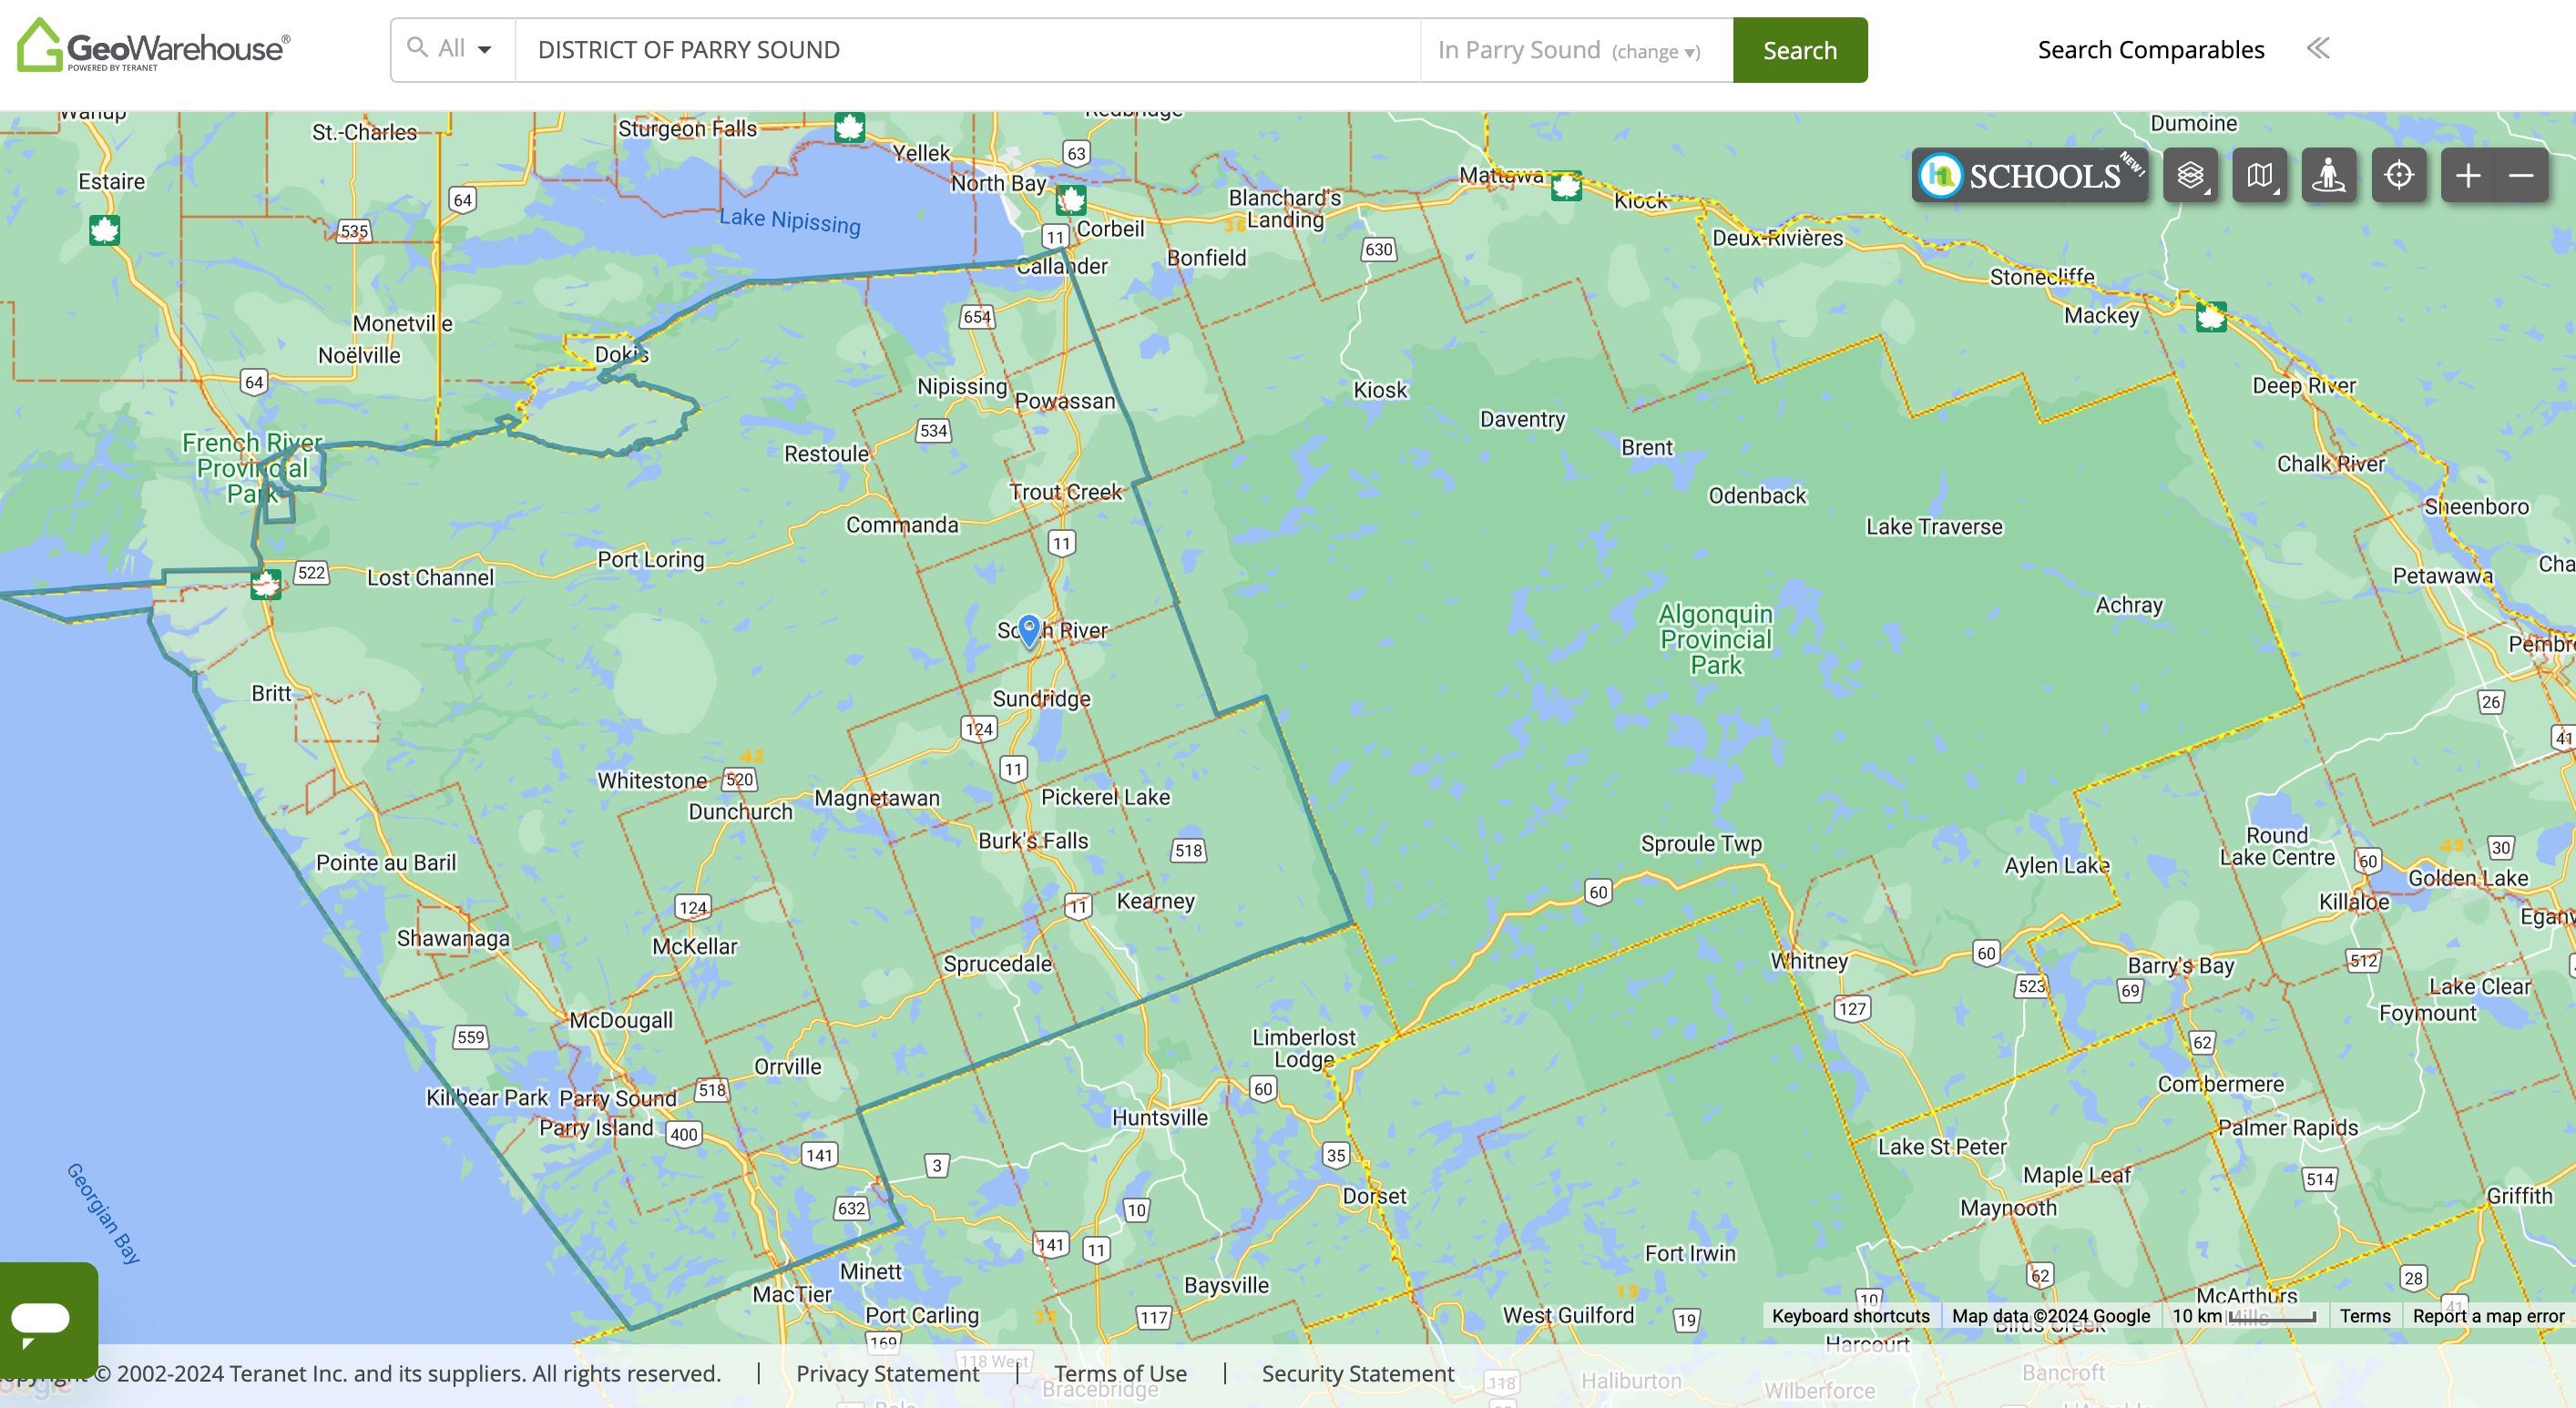The height and width of the screenshot is (1408, 2576).
Task: Zoom out on the map
Action: click(2522, 175)
